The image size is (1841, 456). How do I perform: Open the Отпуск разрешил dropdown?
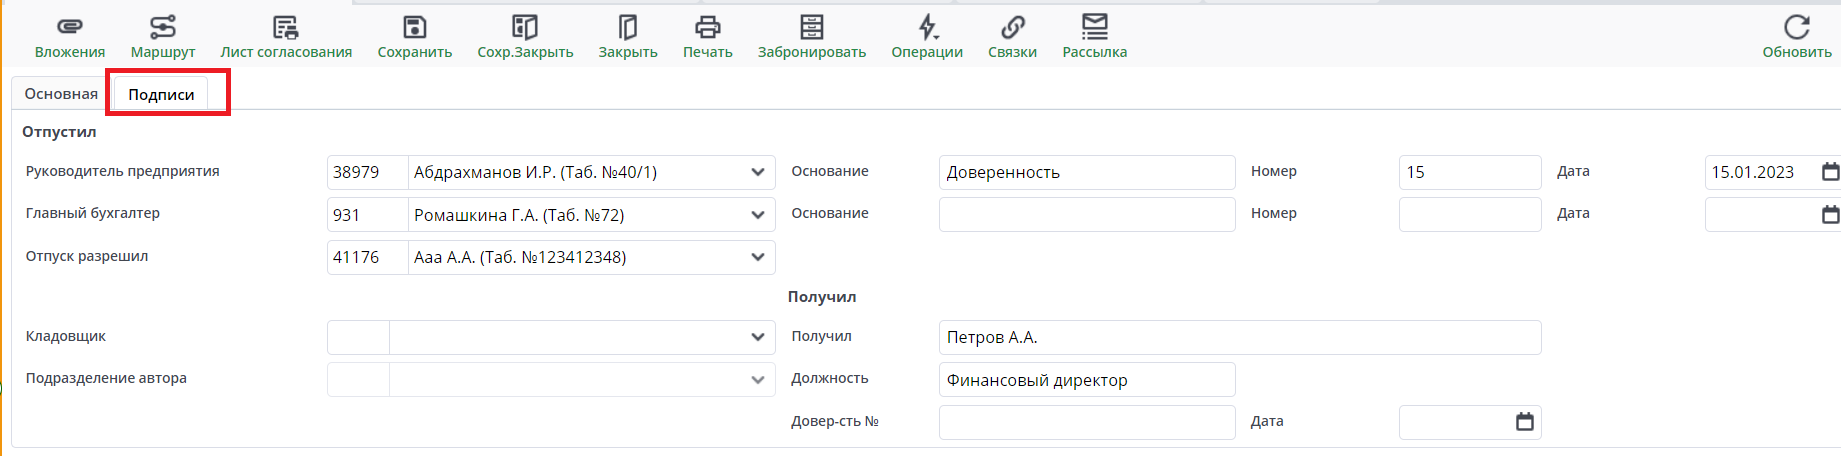pos(757,257)
